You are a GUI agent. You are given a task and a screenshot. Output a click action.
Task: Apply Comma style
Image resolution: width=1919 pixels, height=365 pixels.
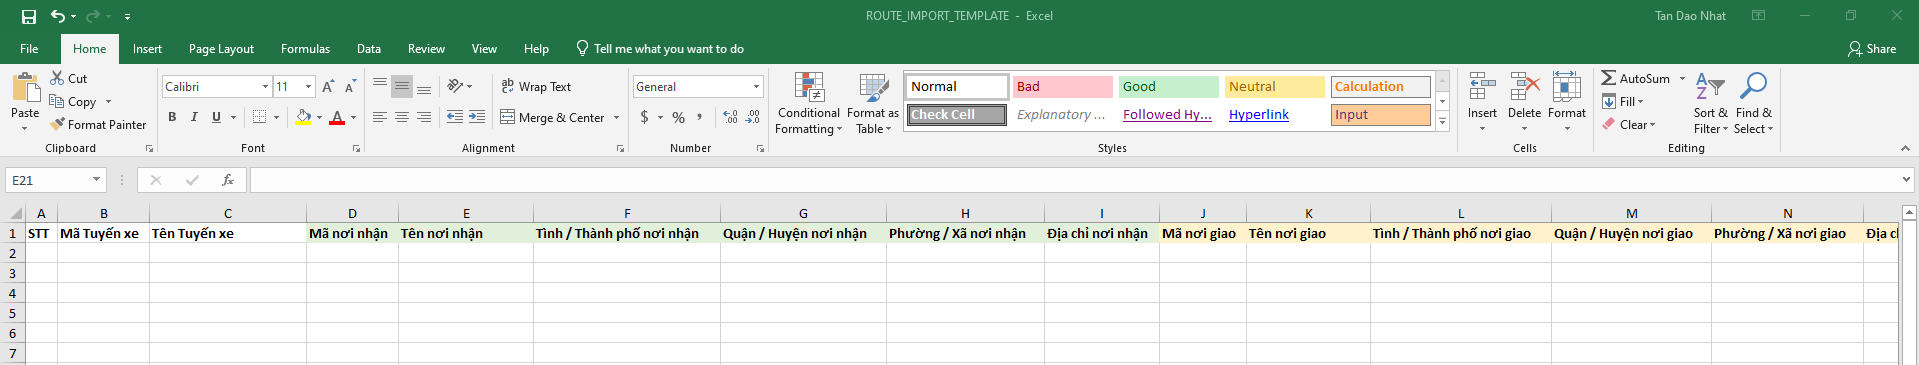click(x=700, y=117)
